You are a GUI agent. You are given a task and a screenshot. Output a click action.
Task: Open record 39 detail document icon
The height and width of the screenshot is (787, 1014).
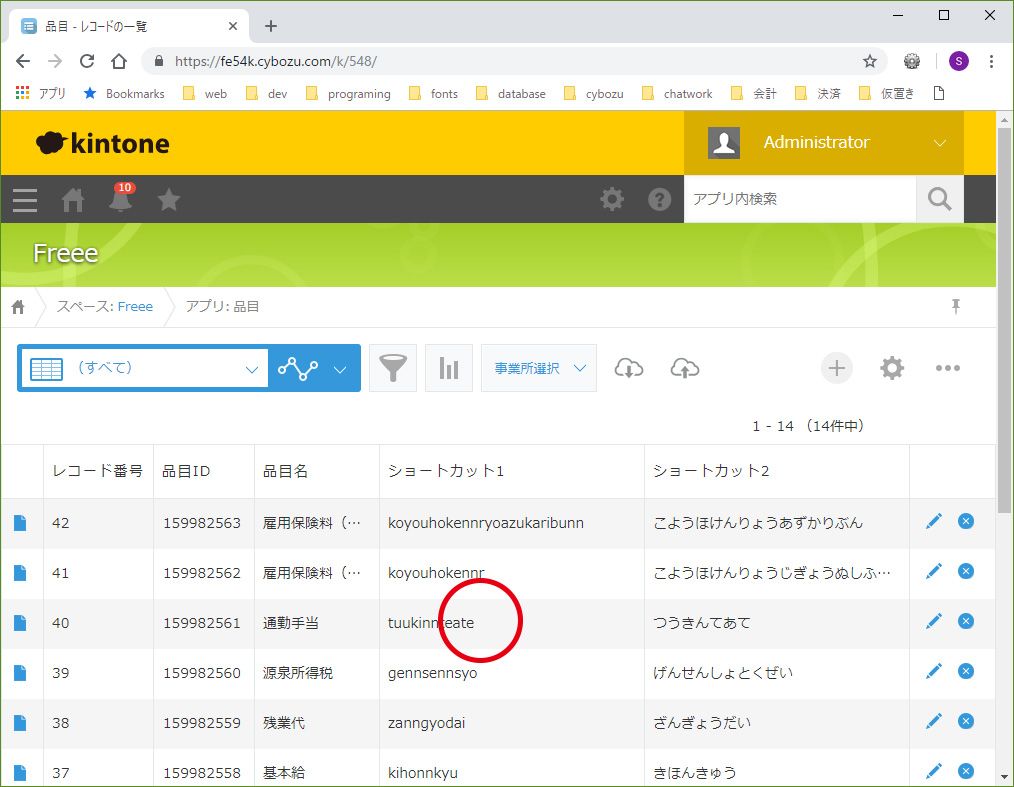point(20,673)
